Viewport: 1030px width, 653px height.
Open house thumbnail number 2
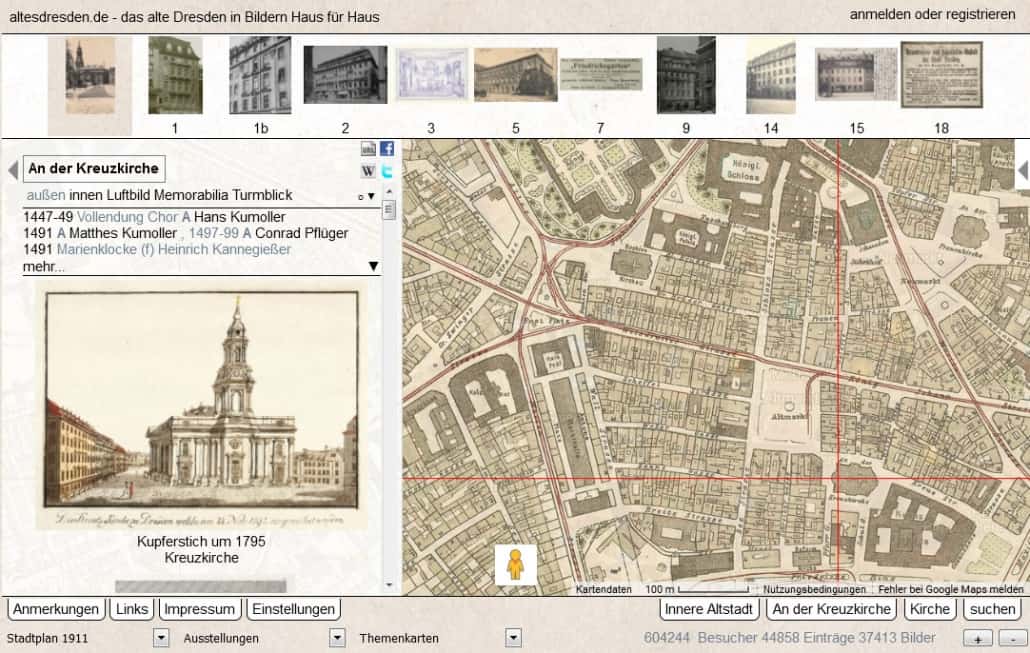[346, 74]
